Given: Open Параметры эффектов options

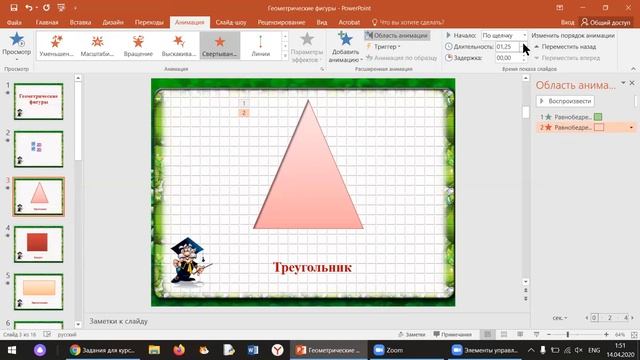Looking at the screenshot, I should pyautogui.click(x=307, y=47).
